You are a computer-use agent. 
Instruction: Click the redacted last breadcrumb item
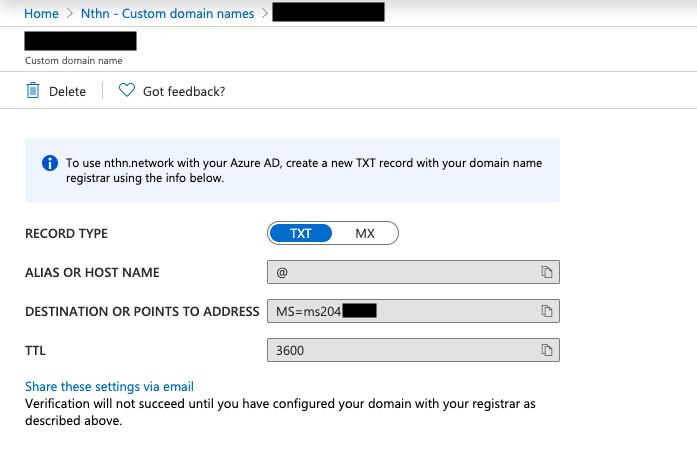coord(328,14)
